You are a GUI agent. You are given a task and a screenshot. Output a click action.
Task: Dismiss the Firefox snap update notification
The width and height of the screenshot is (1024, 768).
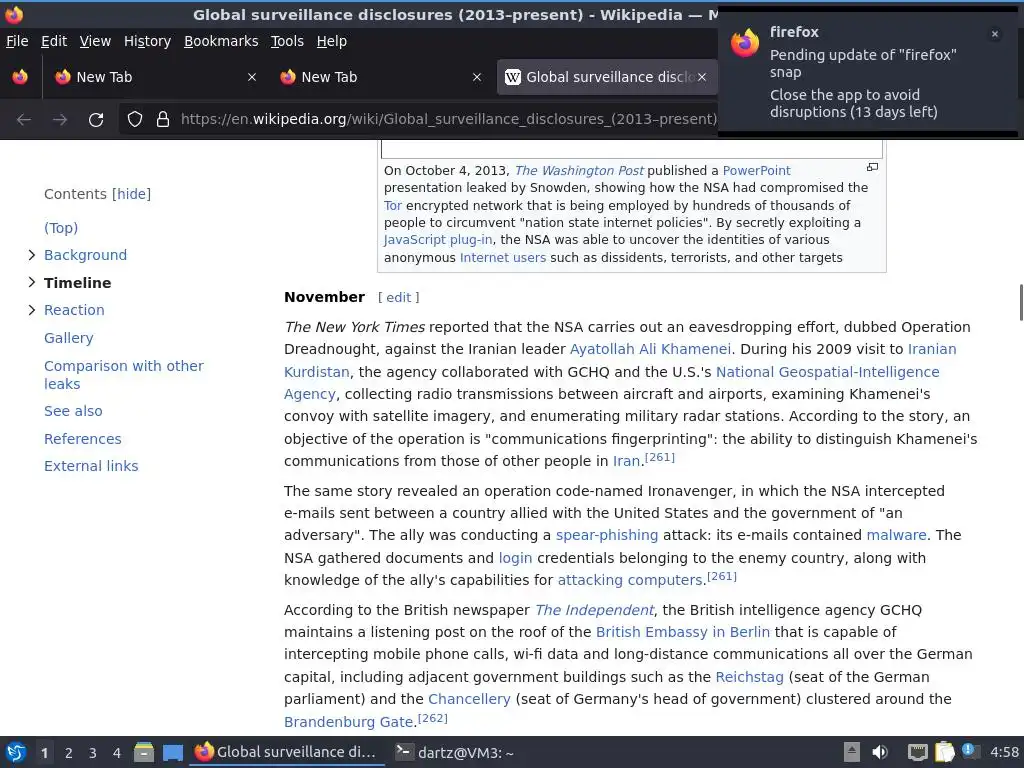[x=995, y=35]
